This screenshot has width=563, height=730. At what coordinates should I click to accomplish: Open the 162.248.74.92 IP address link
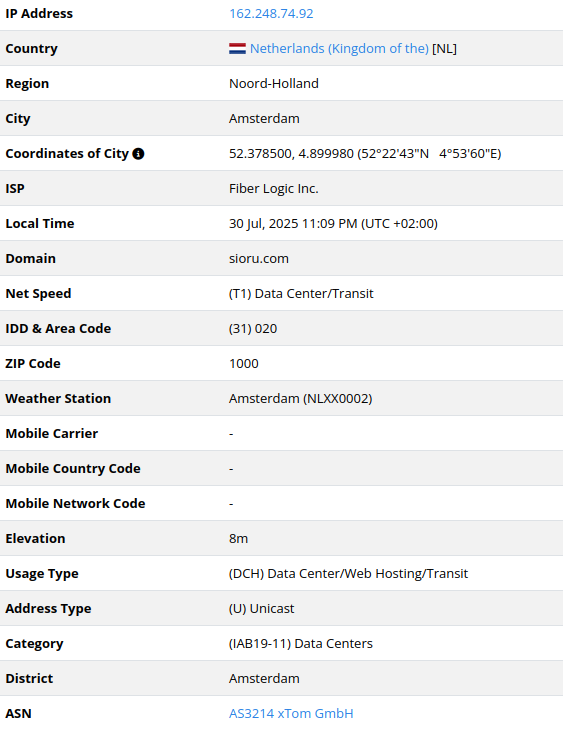(x=271, y=14)
